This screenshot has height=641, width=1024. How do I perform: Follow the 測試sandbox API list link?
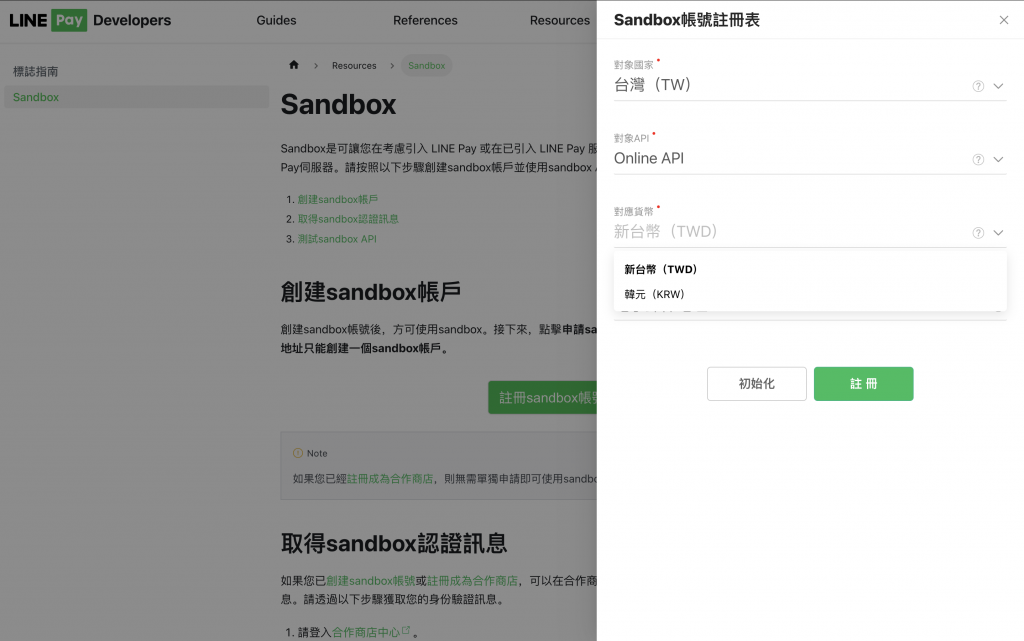[x=337, y=239]
